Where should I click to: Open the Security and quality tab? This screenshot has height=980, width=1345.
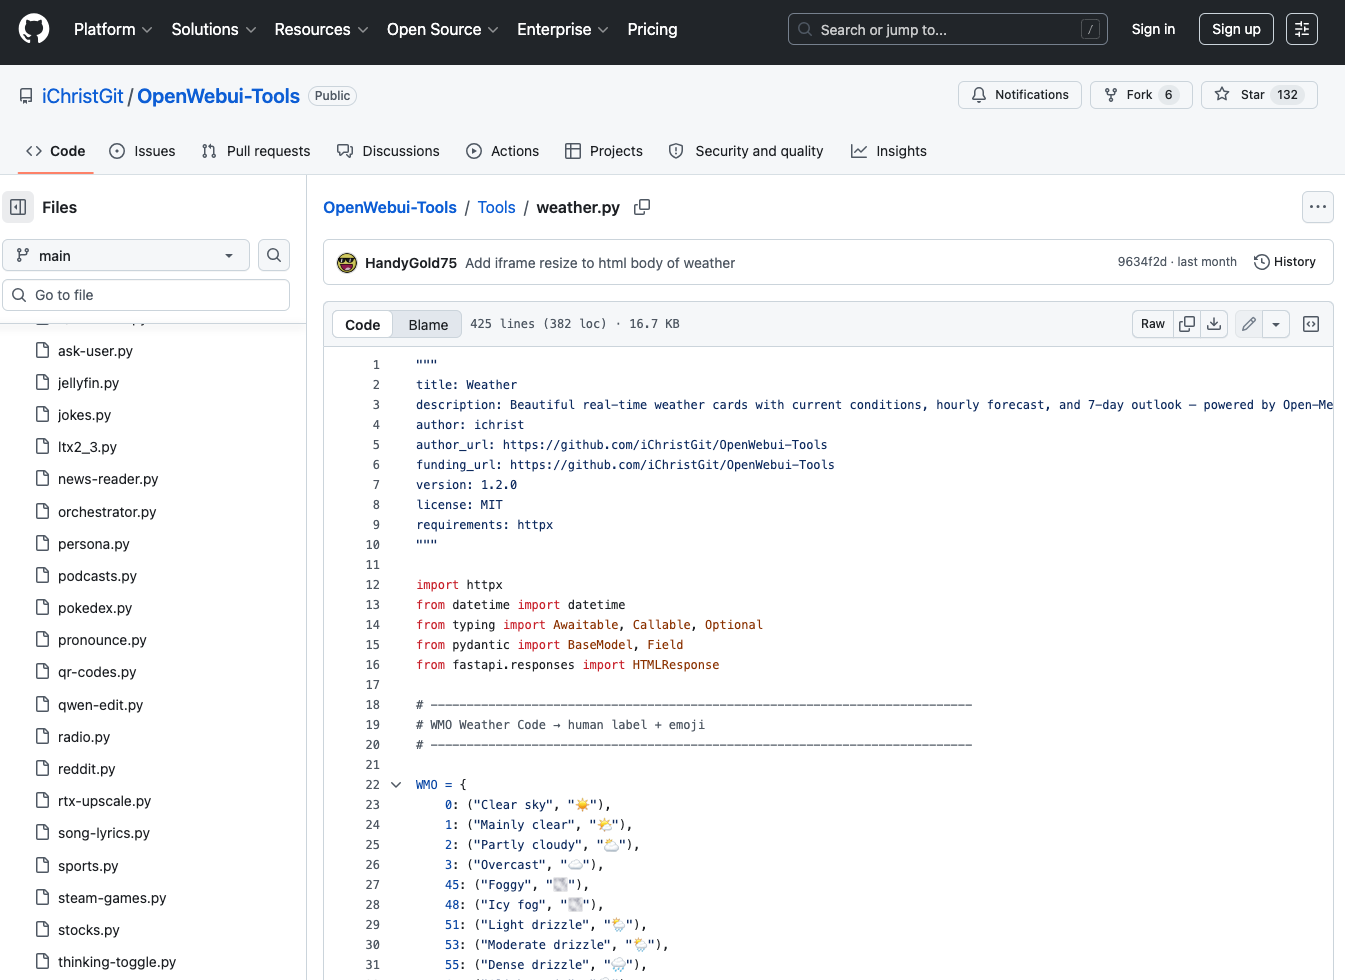746,151
